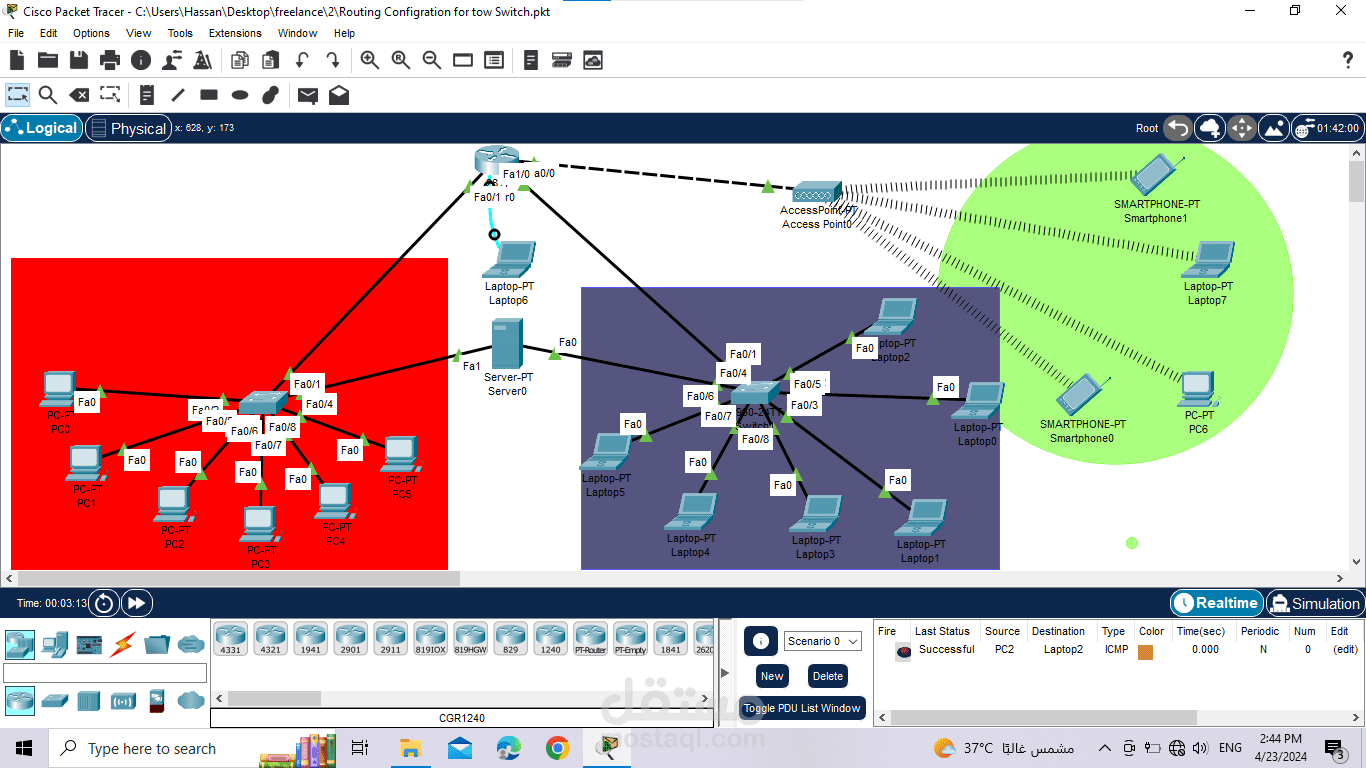Copy selection using the copy icon
This screenshot has width=1366, height=768.
[239, 61]
